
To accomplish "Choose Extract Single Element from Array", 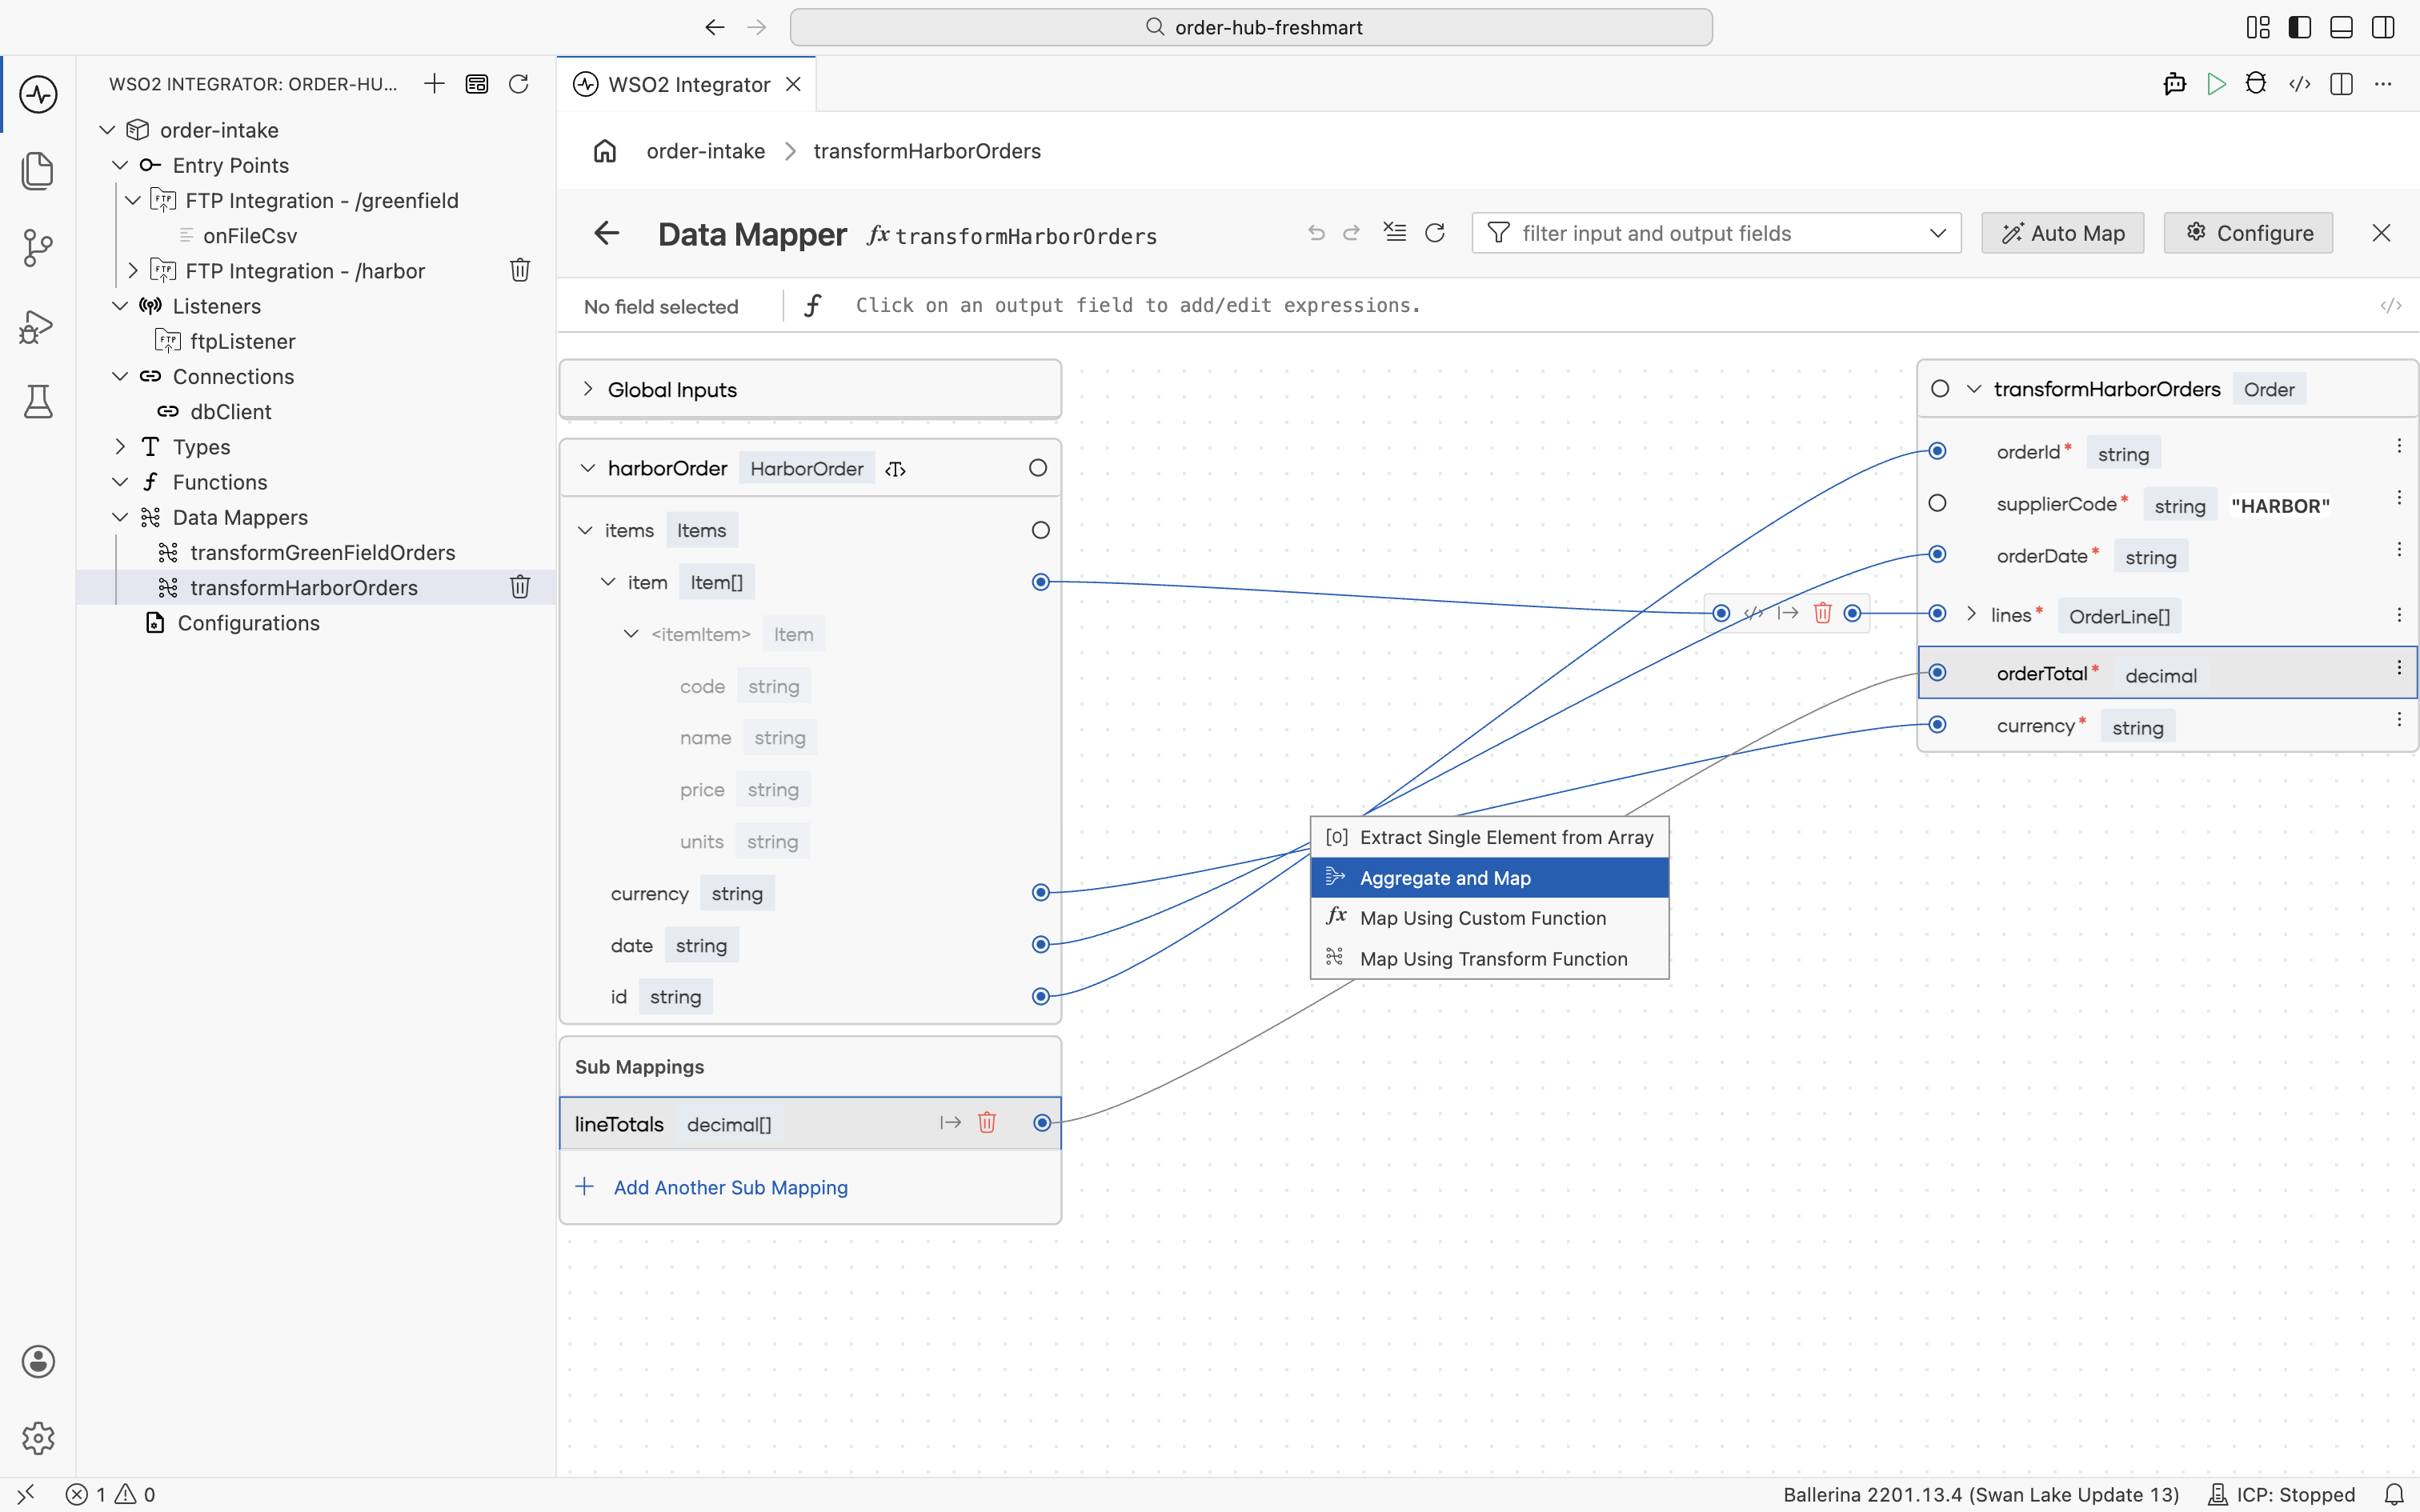I will click(1489, 837).
